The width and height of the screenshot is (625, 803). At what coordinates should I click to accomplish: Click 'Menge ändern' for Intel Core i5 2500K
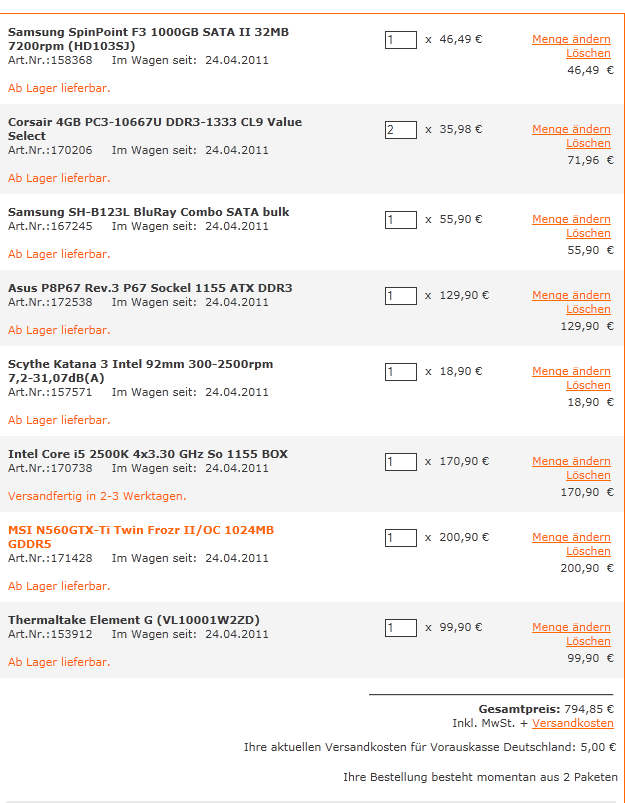(571, 461)
